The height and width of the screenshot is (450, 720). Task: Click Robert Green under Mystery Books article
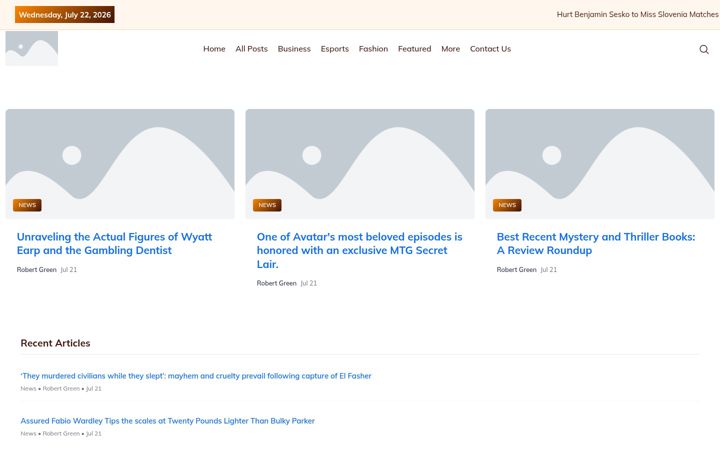pyautogui.click(x=516, y=270)
